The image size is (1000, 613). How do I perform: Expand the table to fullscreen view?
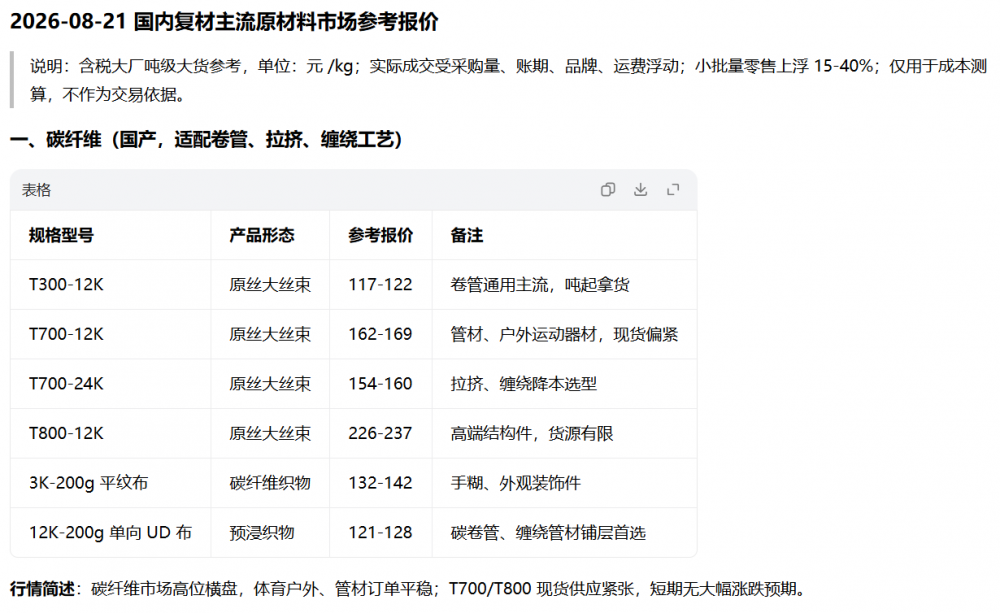pos(673,189)
